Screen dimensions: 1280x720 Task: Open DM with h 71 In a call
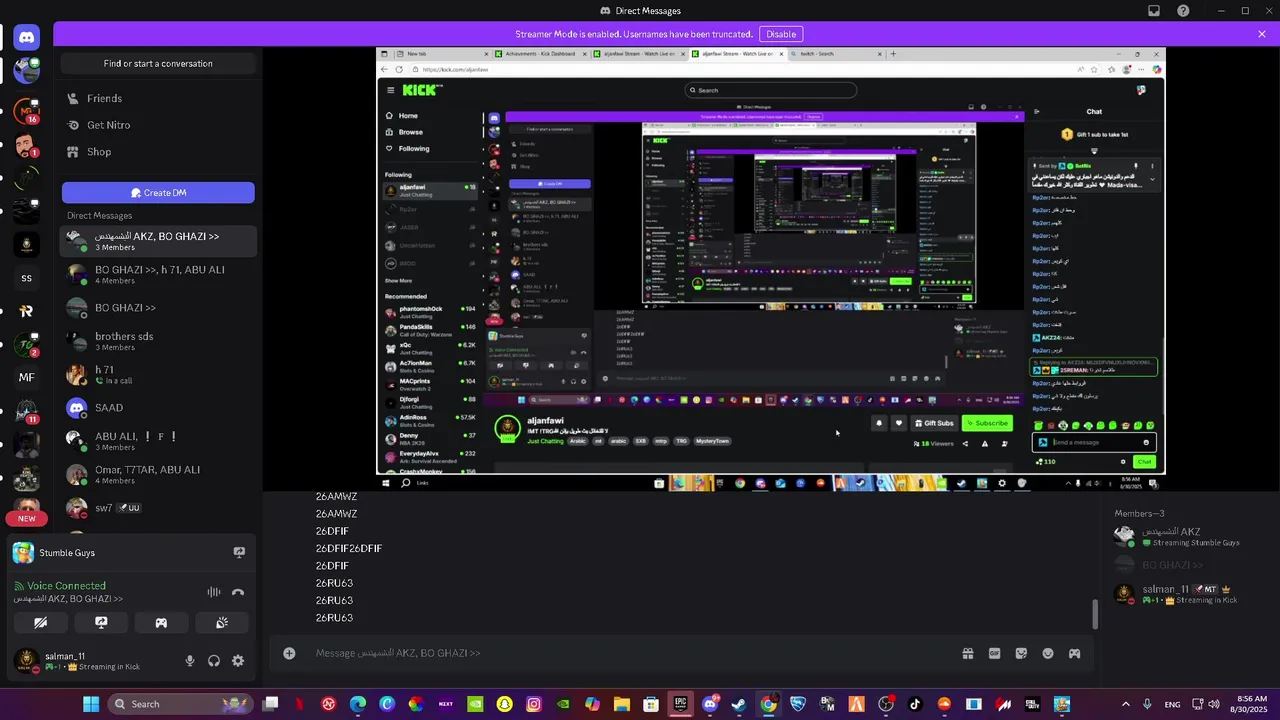click(158, 375)
